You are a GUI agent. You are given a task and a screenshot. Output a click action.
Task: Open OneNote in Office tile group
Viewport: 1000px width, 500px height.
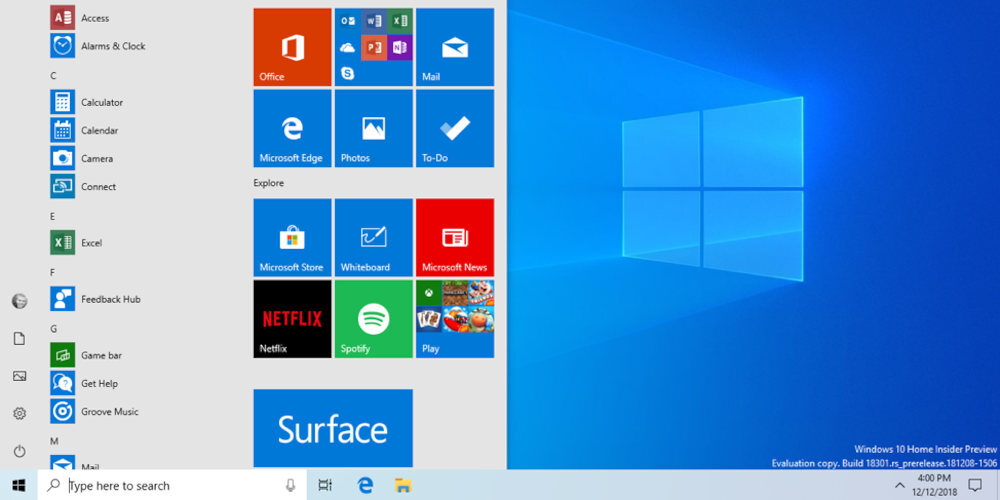click(400, 47)
